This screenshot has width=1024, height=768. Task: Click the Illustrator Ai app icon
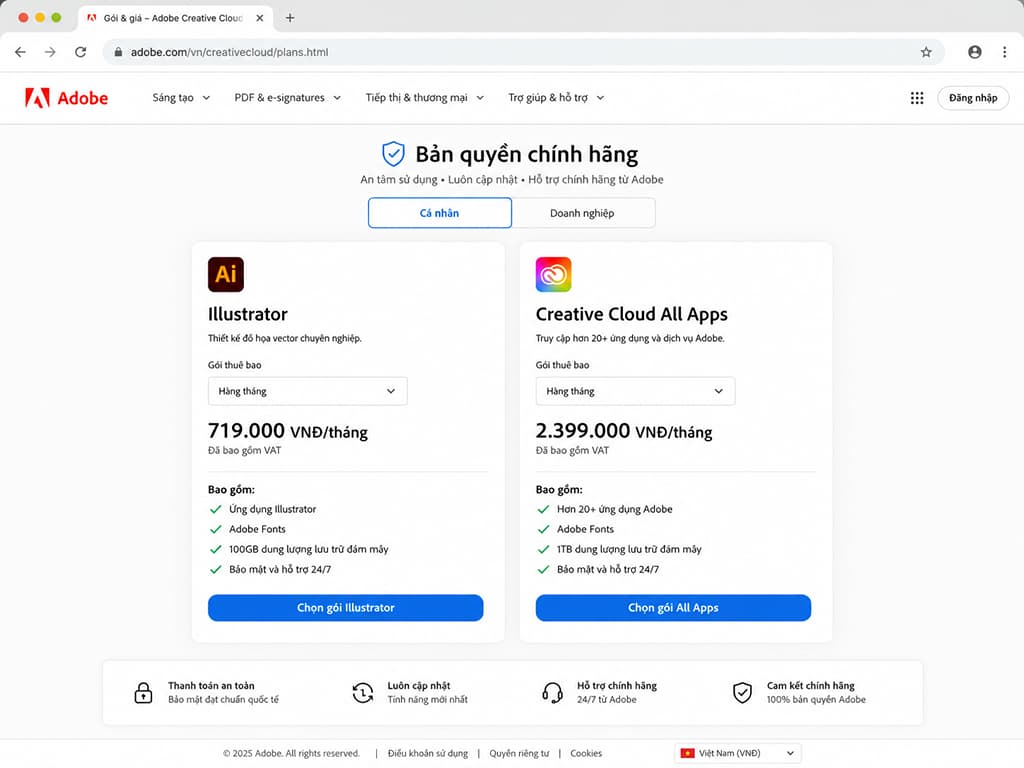pyautogui.click(x=226, y=274)
